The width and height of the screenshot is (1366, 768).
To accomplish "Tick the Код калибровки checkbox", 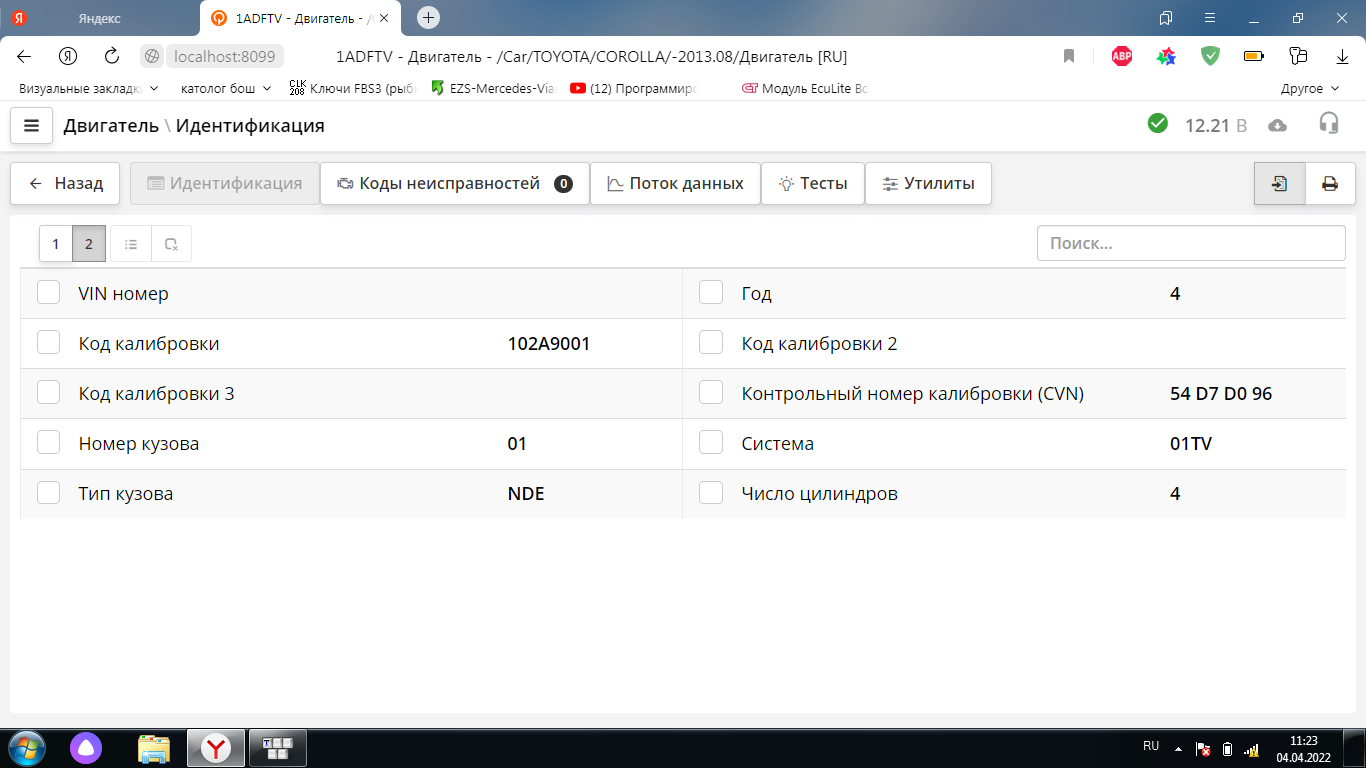I will click(49, 342).
